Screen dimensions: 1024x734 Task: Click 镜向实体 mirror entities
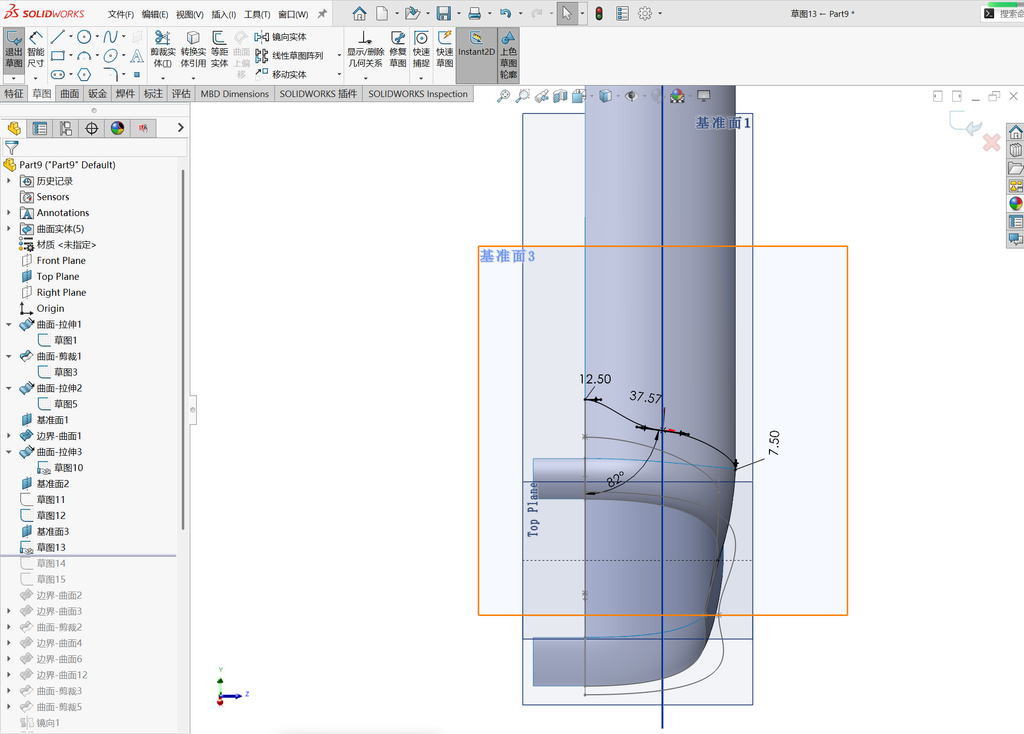(281, 37)
